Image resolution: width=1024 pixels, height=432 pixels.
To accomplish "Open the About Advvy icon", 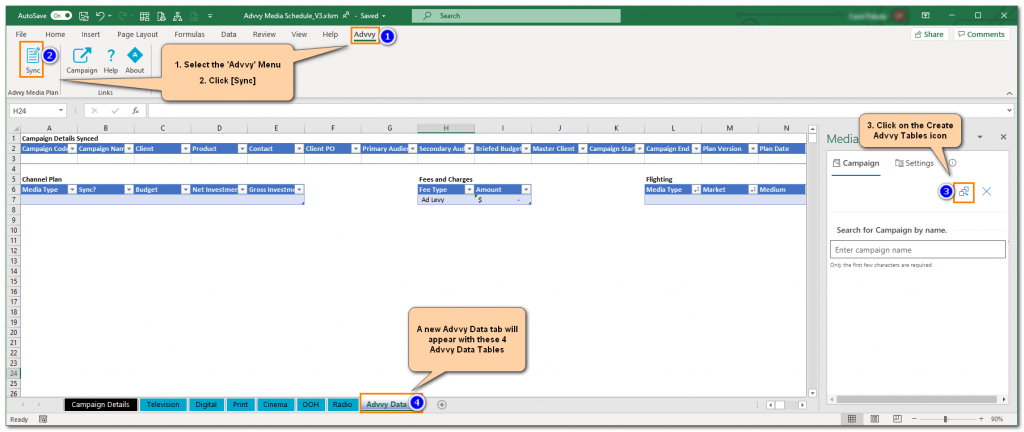I will (x=134, y=58).
